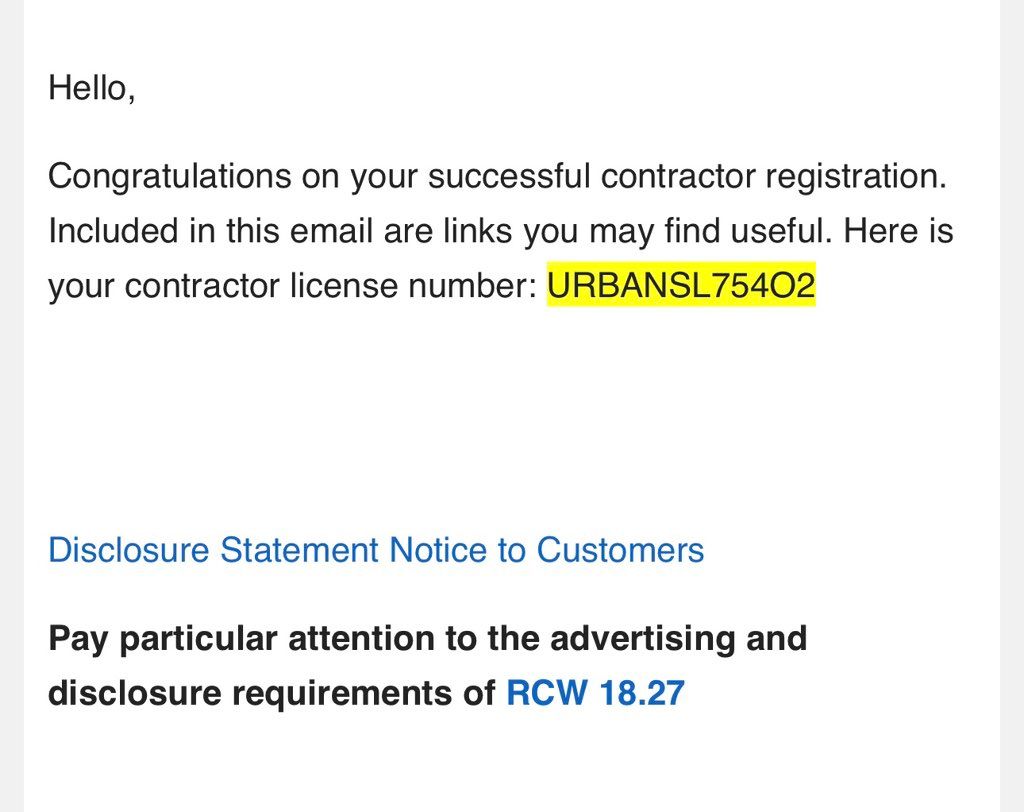Click the highlighted license number URBANSL754O2
Image resolution: width=1024 pixels, height=812 pixels.
click(x=681, y=287)
